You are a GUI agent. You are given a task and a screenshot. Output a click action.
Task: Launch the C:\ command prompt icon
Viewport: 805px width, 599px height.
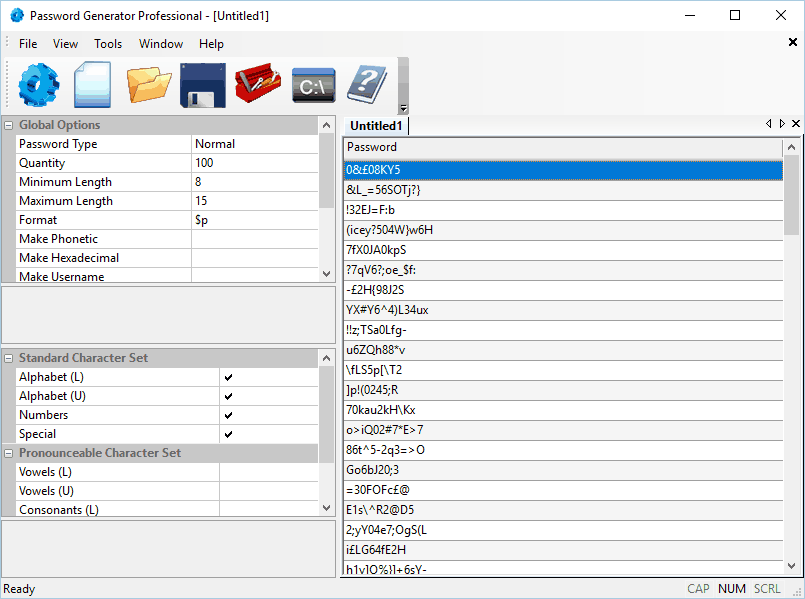pos(314,85)
